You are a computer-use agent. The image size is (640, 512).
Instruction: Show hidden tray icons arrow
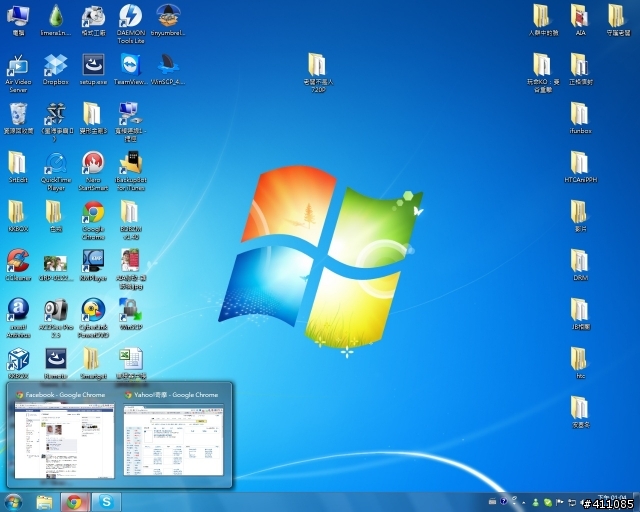click(x=524, y=502)
